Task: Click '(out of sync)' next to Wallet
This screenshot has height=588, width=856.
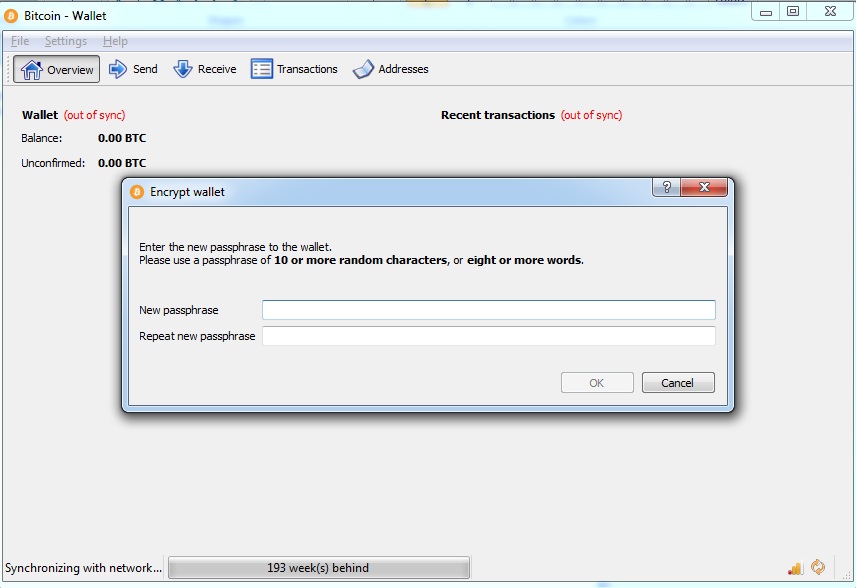Action: (94, 115)
